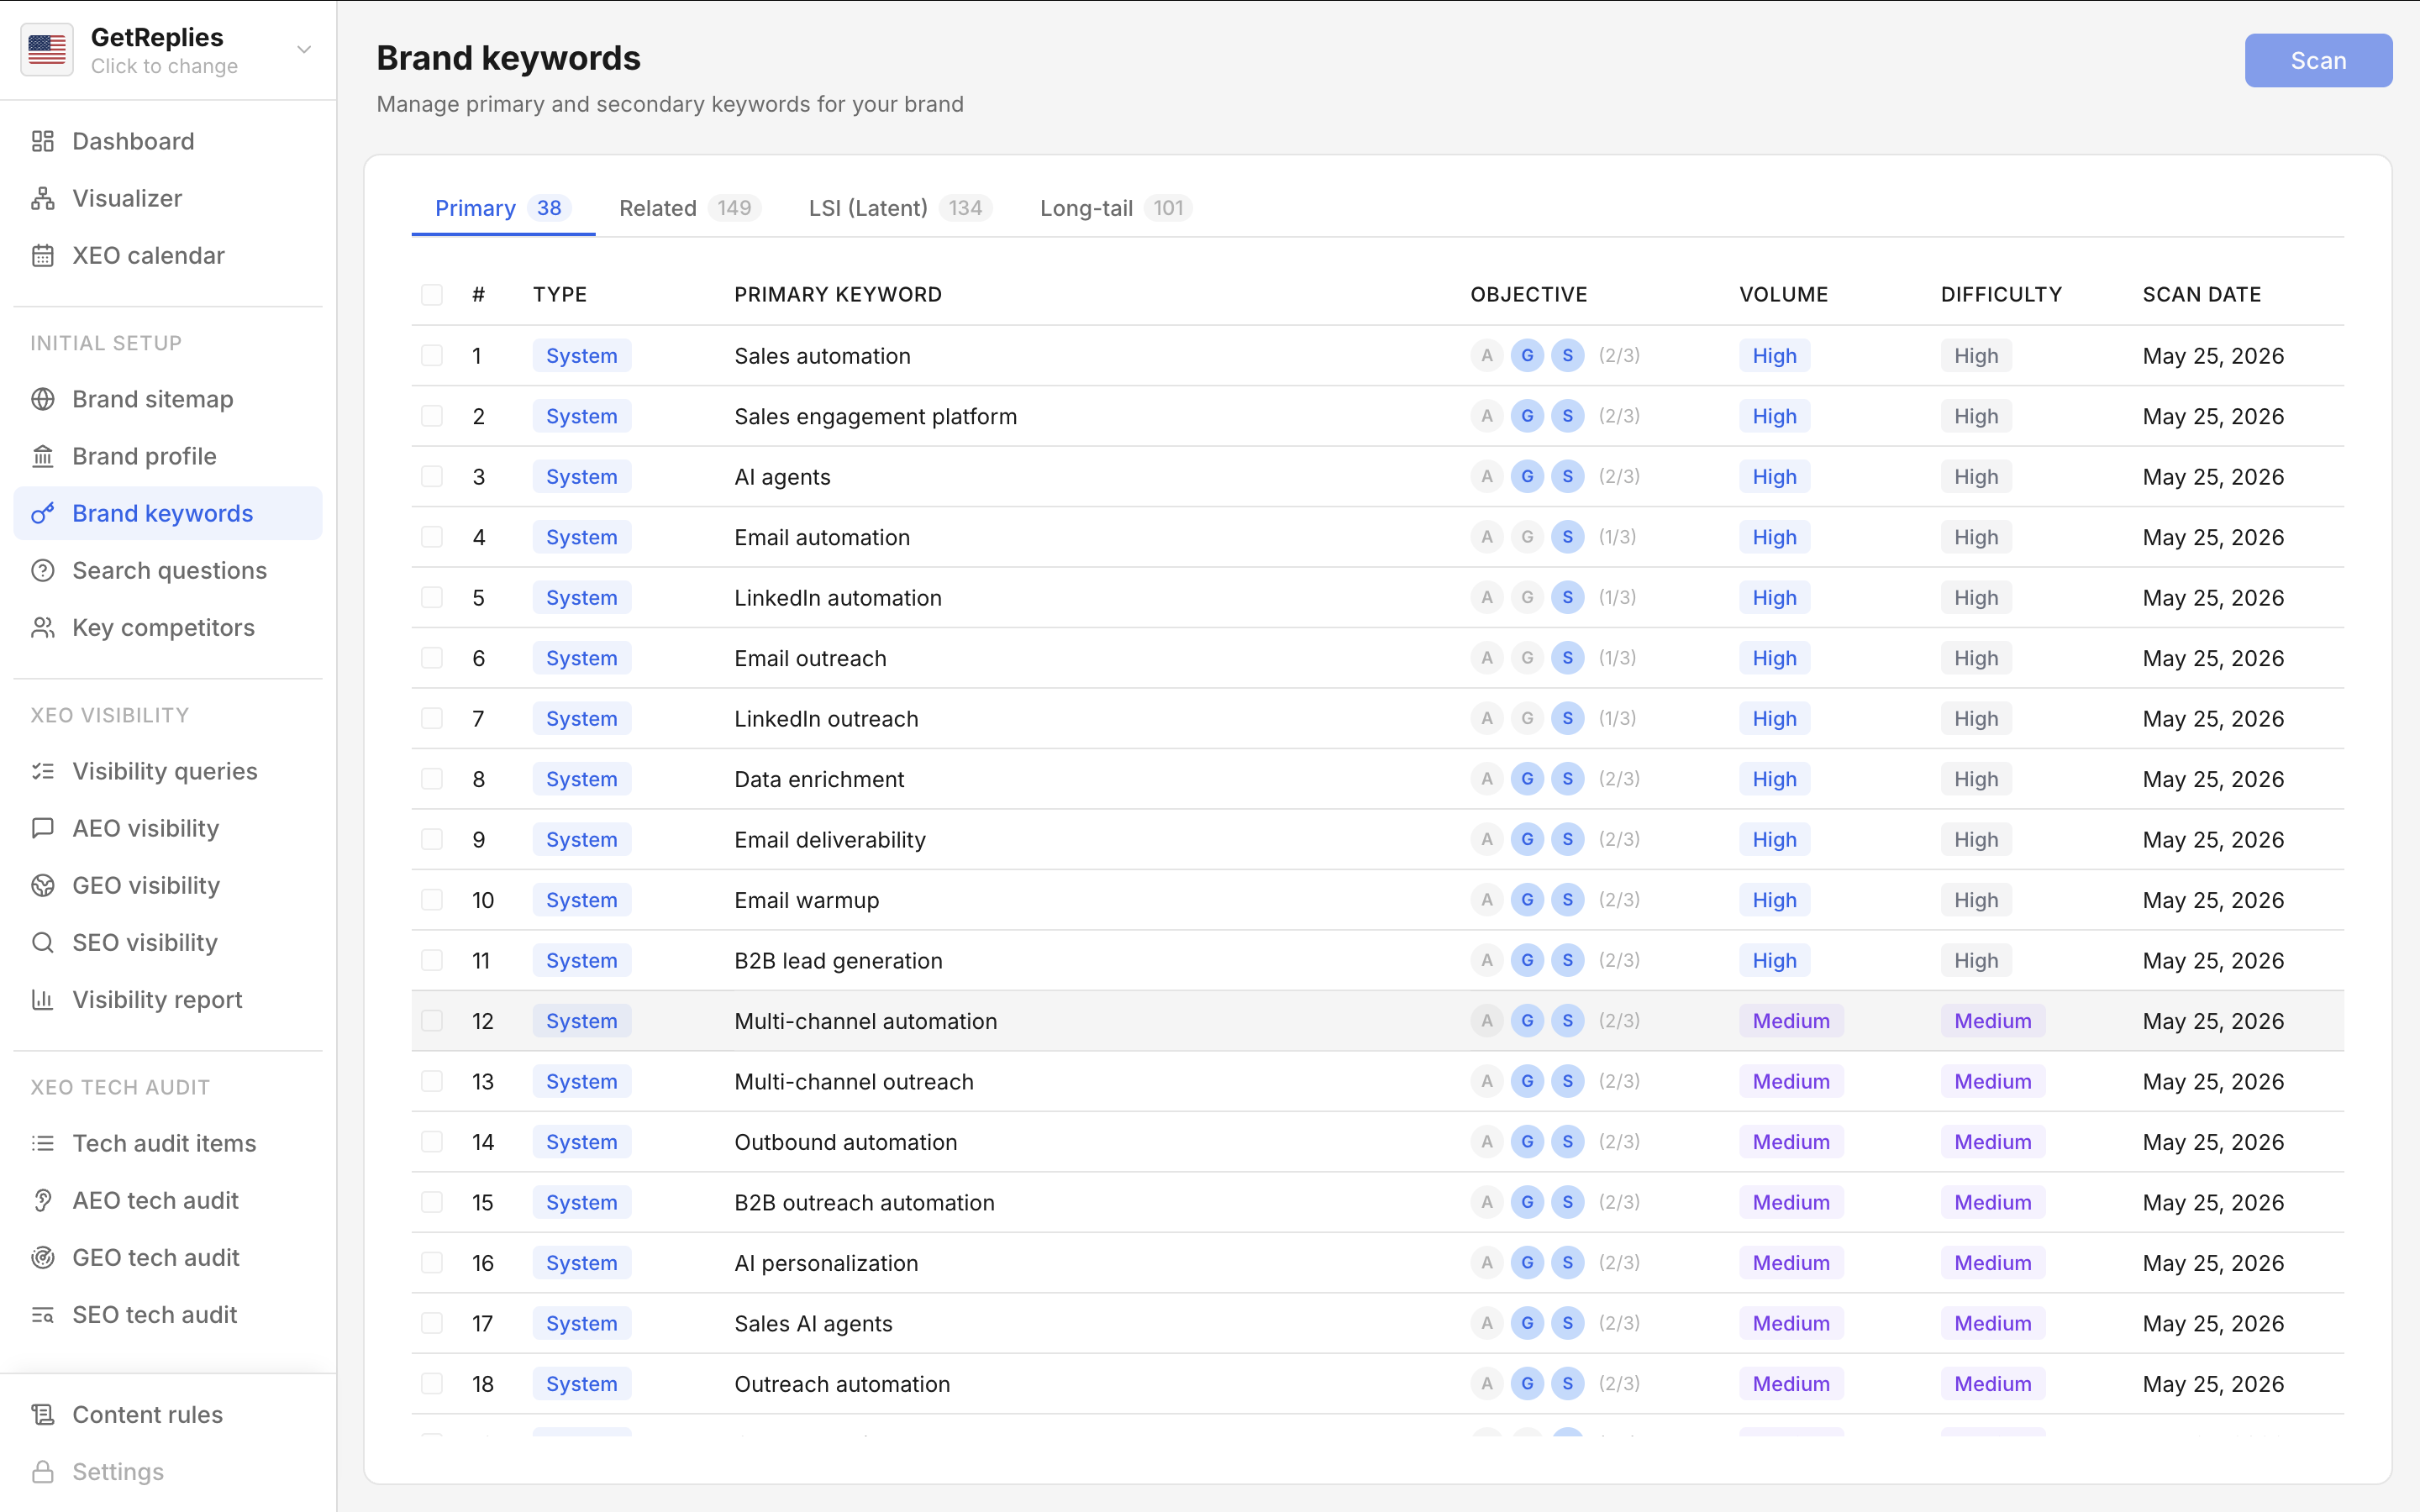Image resolution: width=2420 pixels, height=1512 pixels.
Task: Click the keyword "Sales AI agents"
Action: tap(813, 1323)
